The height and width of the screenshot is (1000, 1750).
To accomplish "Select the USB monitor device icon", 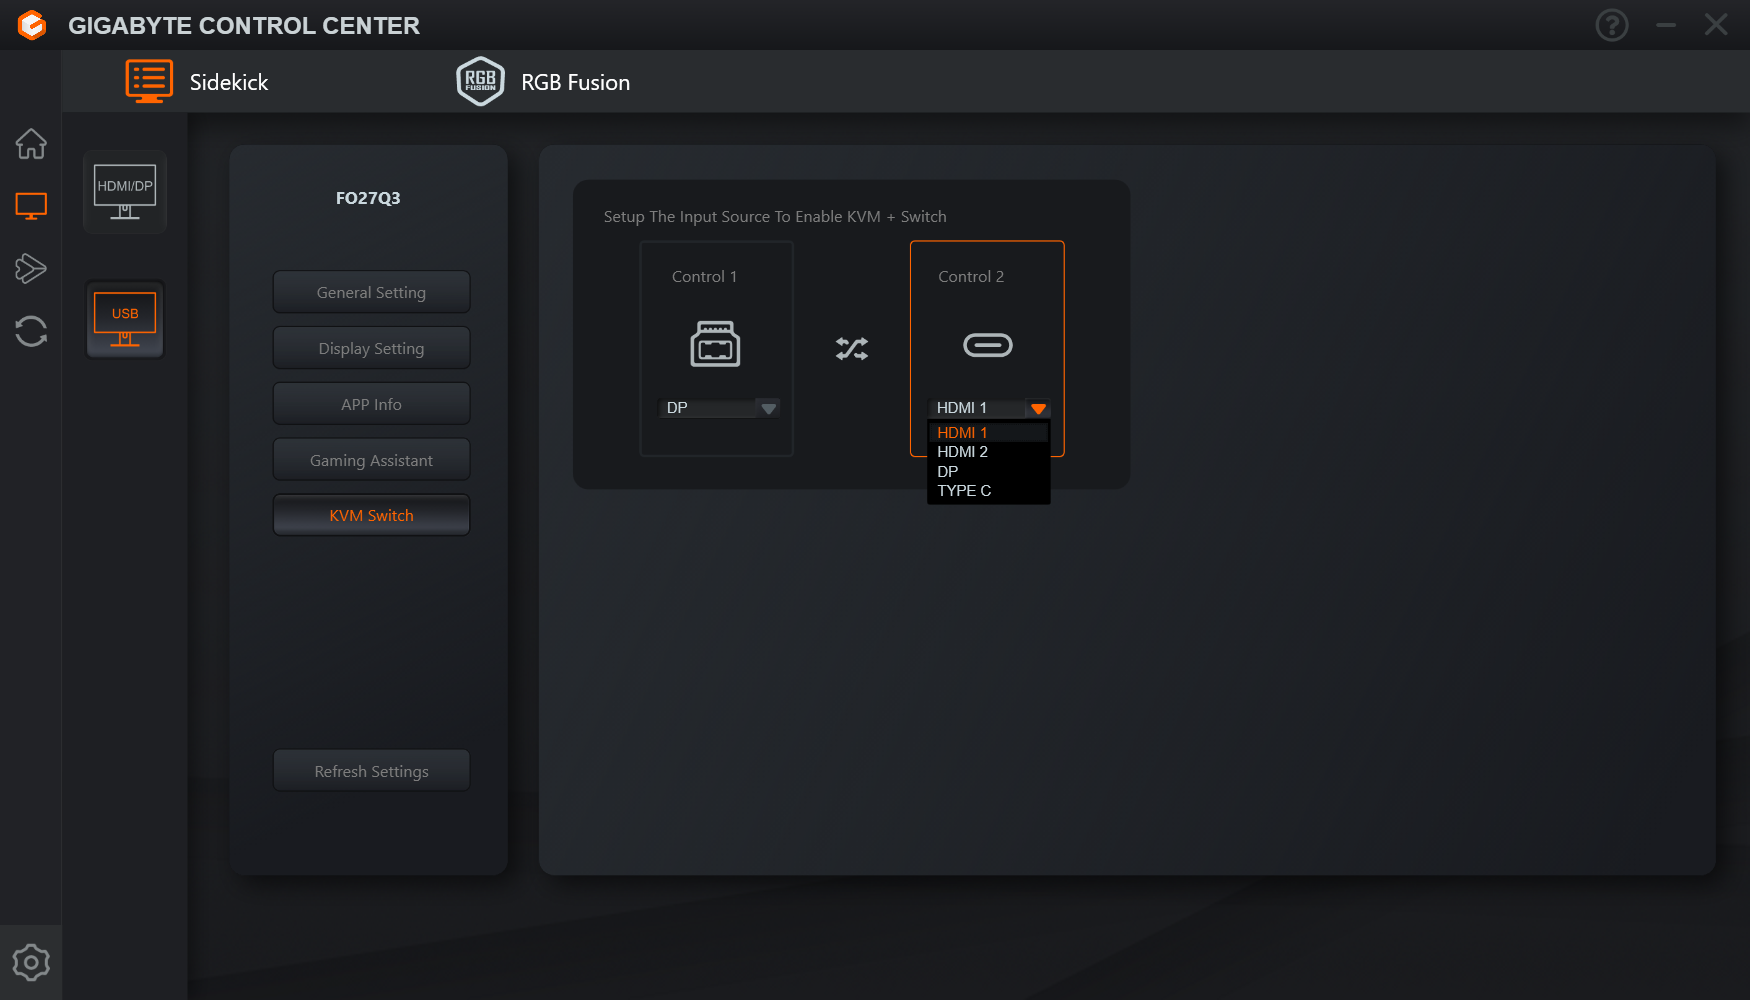I will pyautogui.click(x=125, y=319).
